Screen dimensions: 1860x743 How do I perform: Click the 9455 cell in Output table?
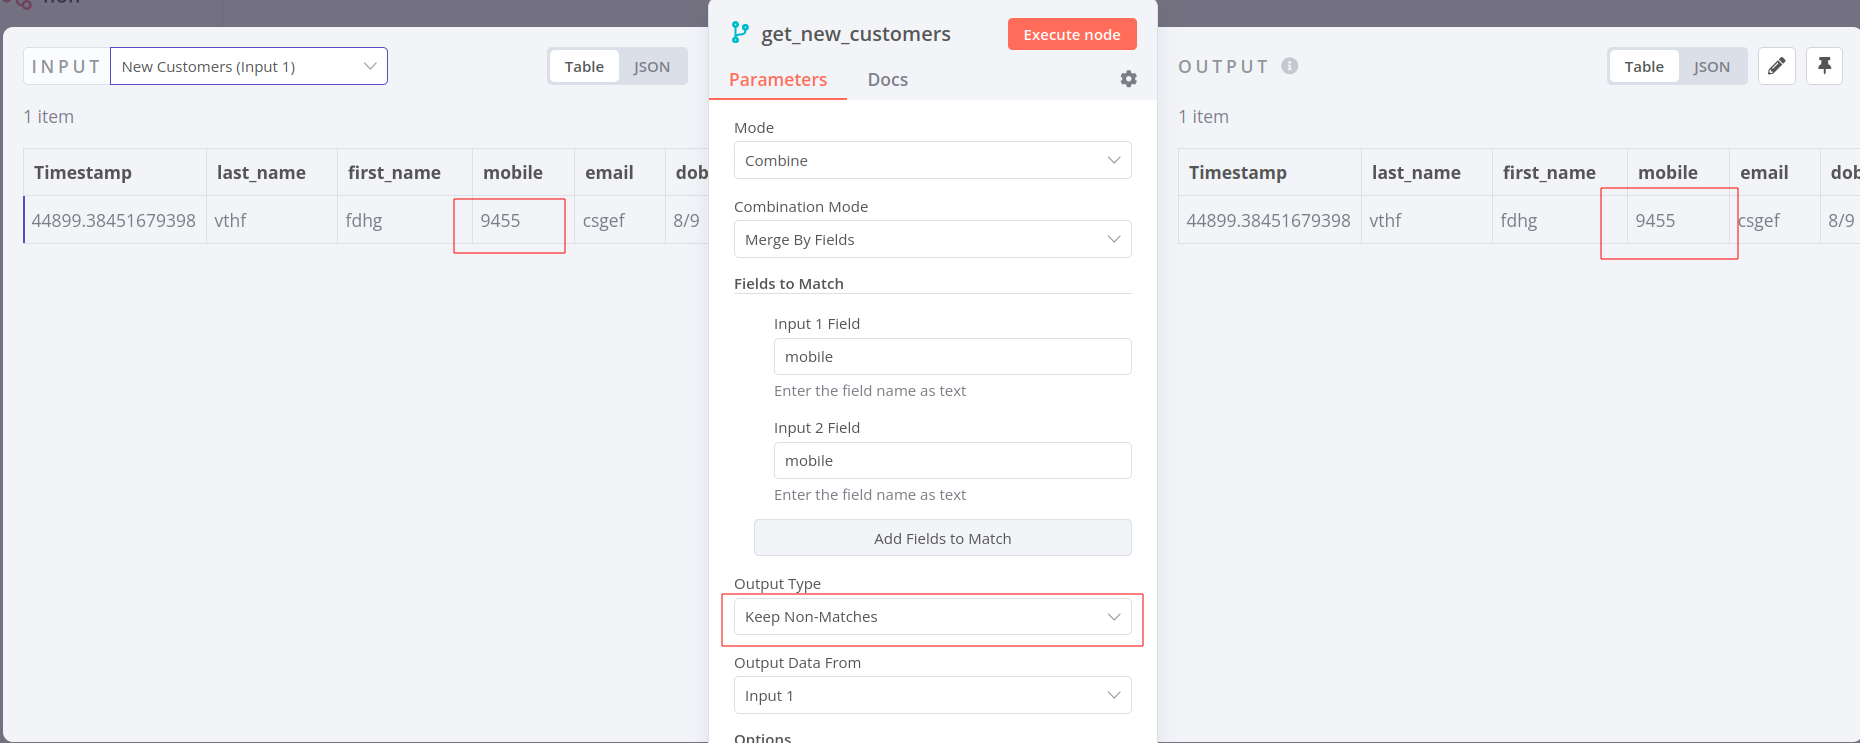(x=1678, y=220)
